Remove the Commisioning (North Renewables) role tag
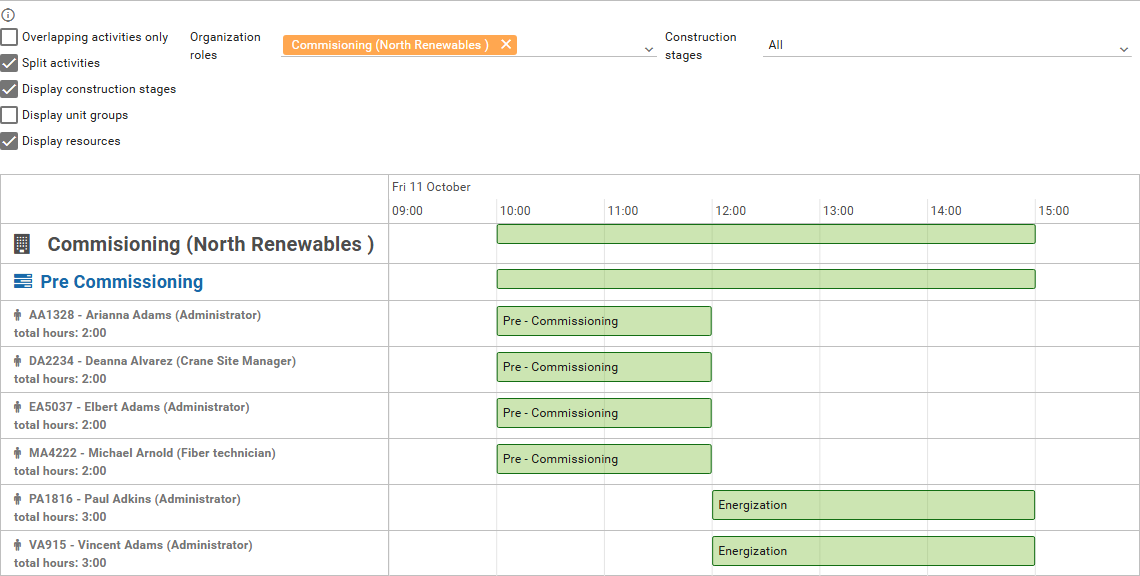1140x576 pixels. click(506, 44)
